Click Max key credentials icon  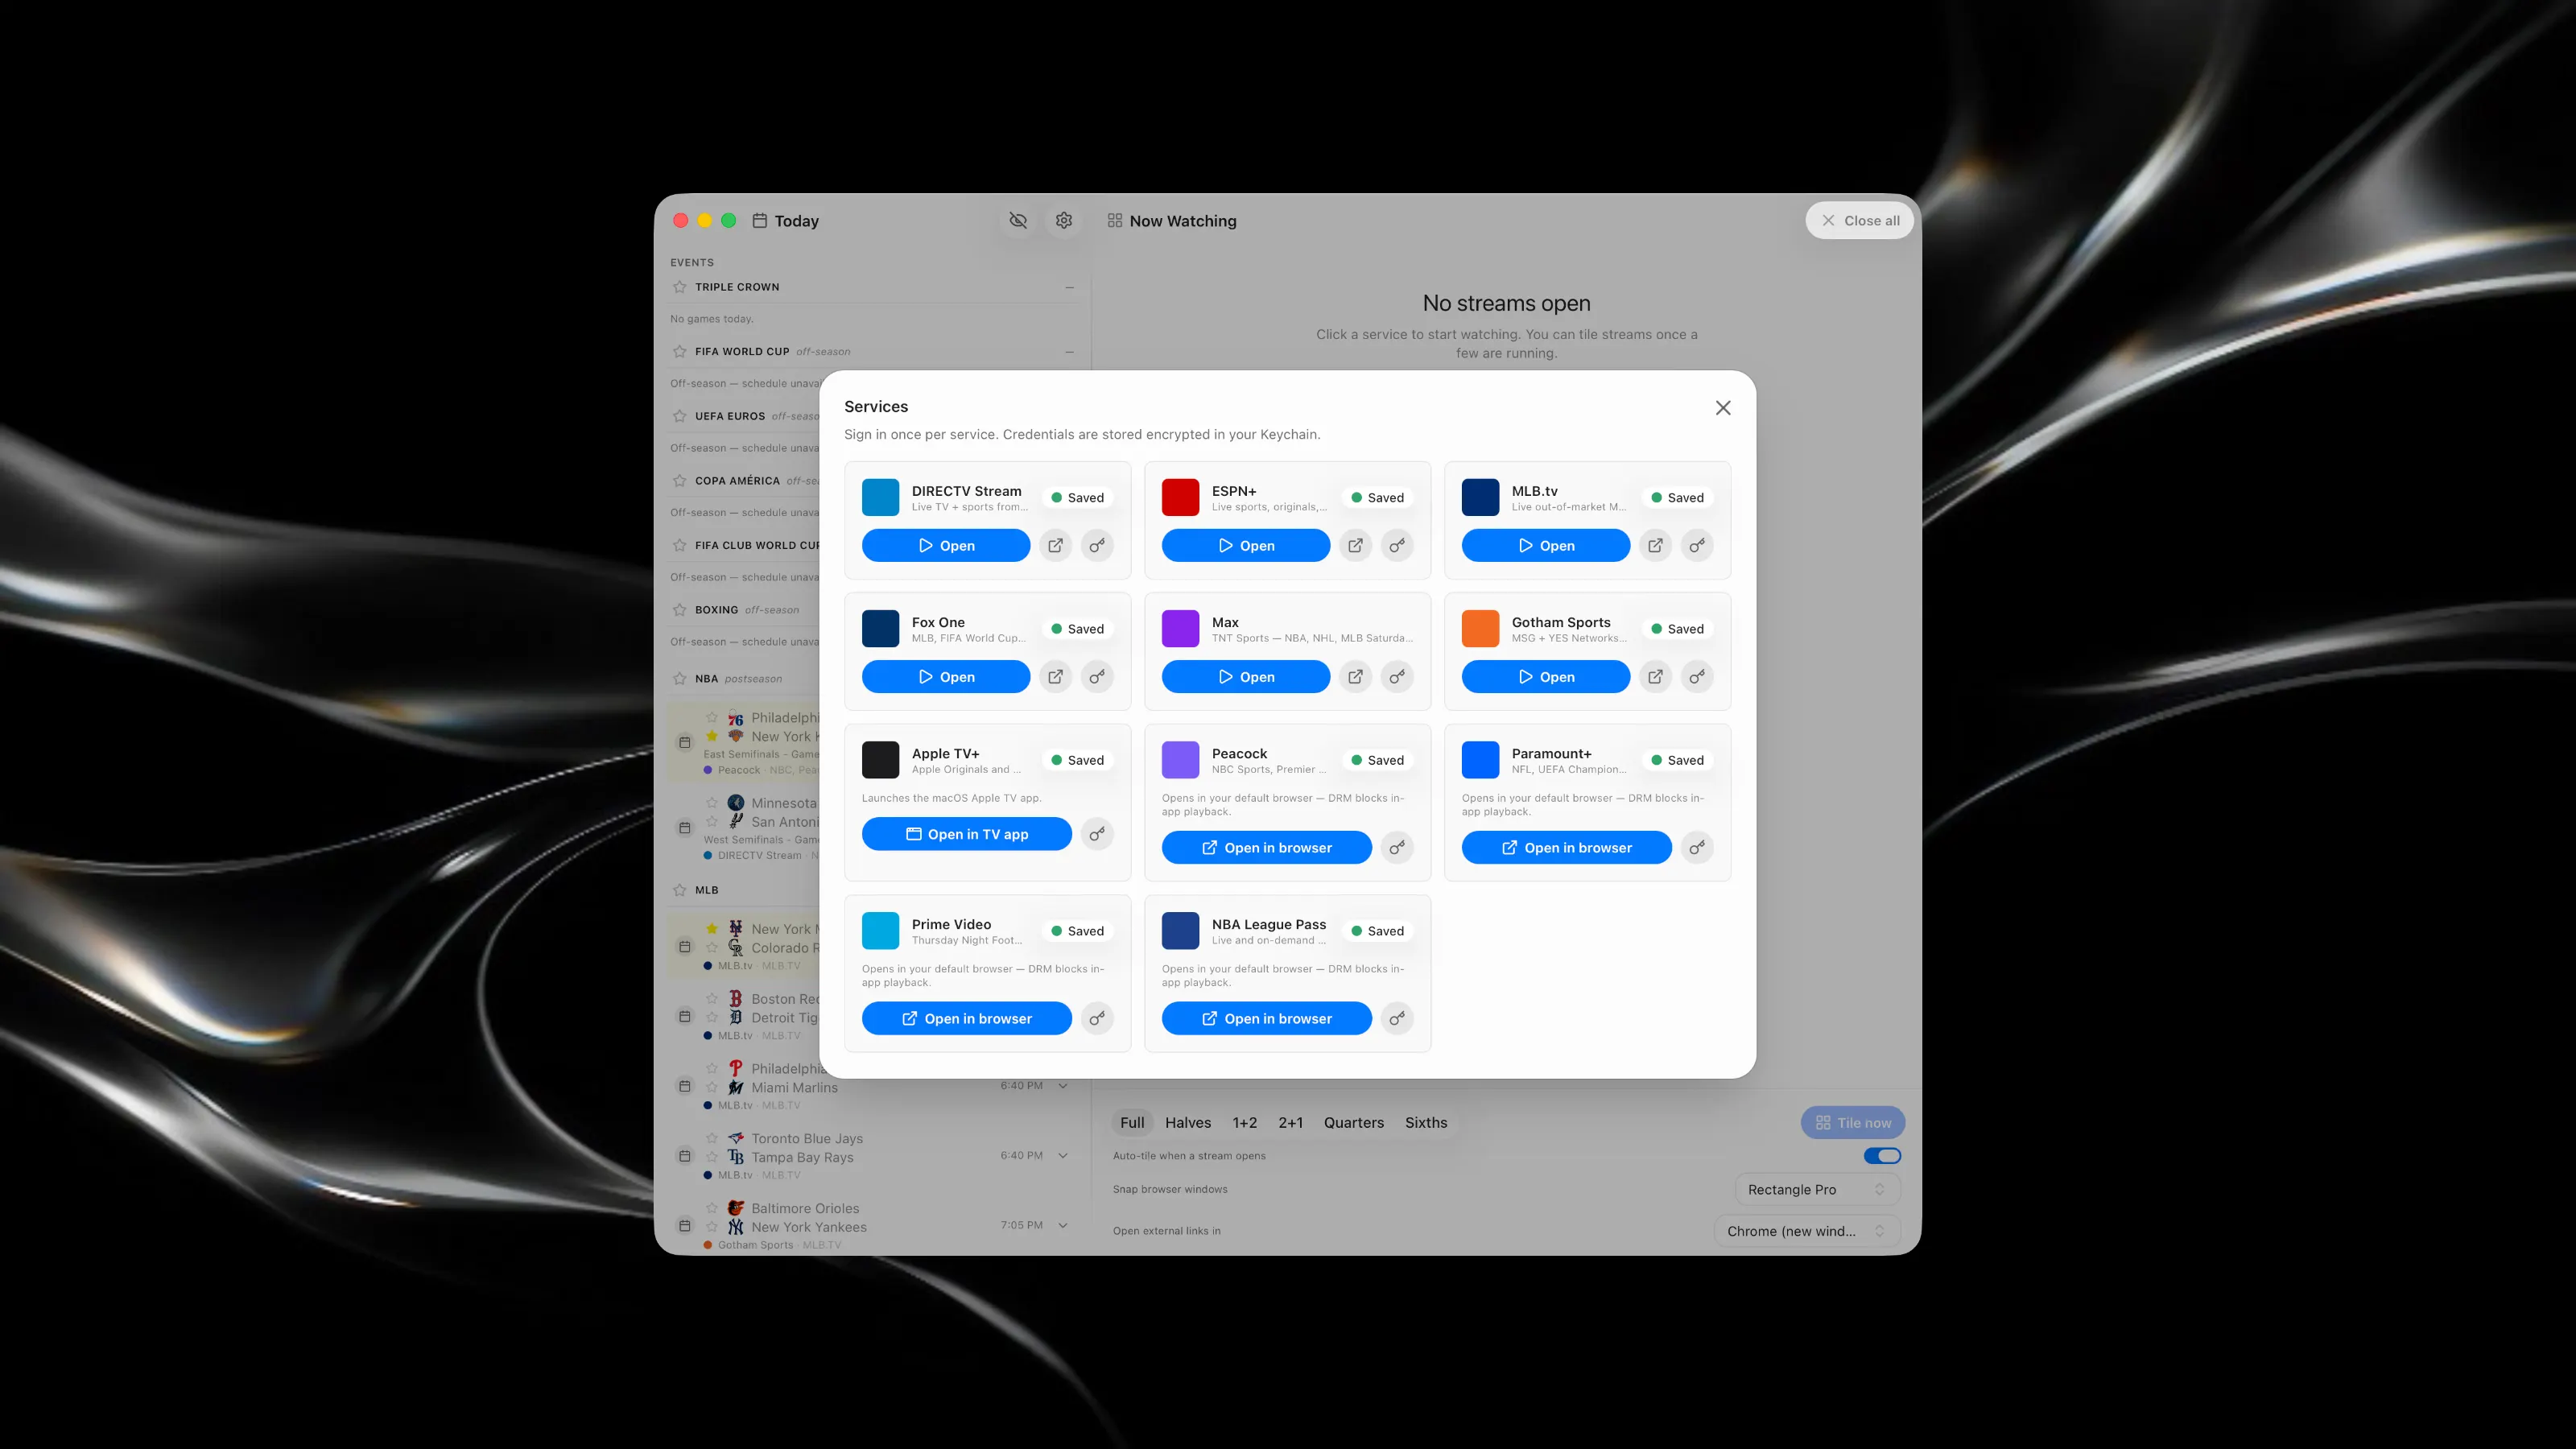1397,676
